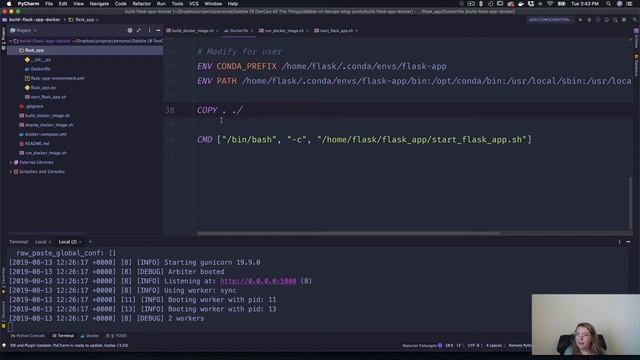Click the Material Palenight theme status widget

click(422, 345)
